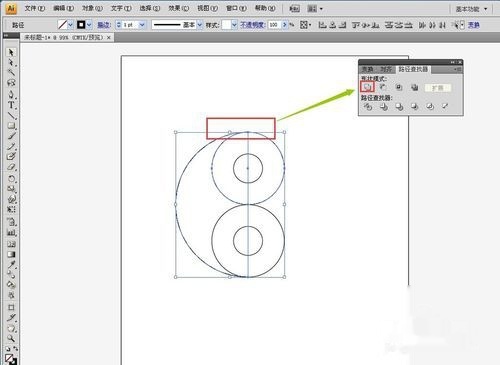
Task: Select the Type tool
Action: point(11,105)
